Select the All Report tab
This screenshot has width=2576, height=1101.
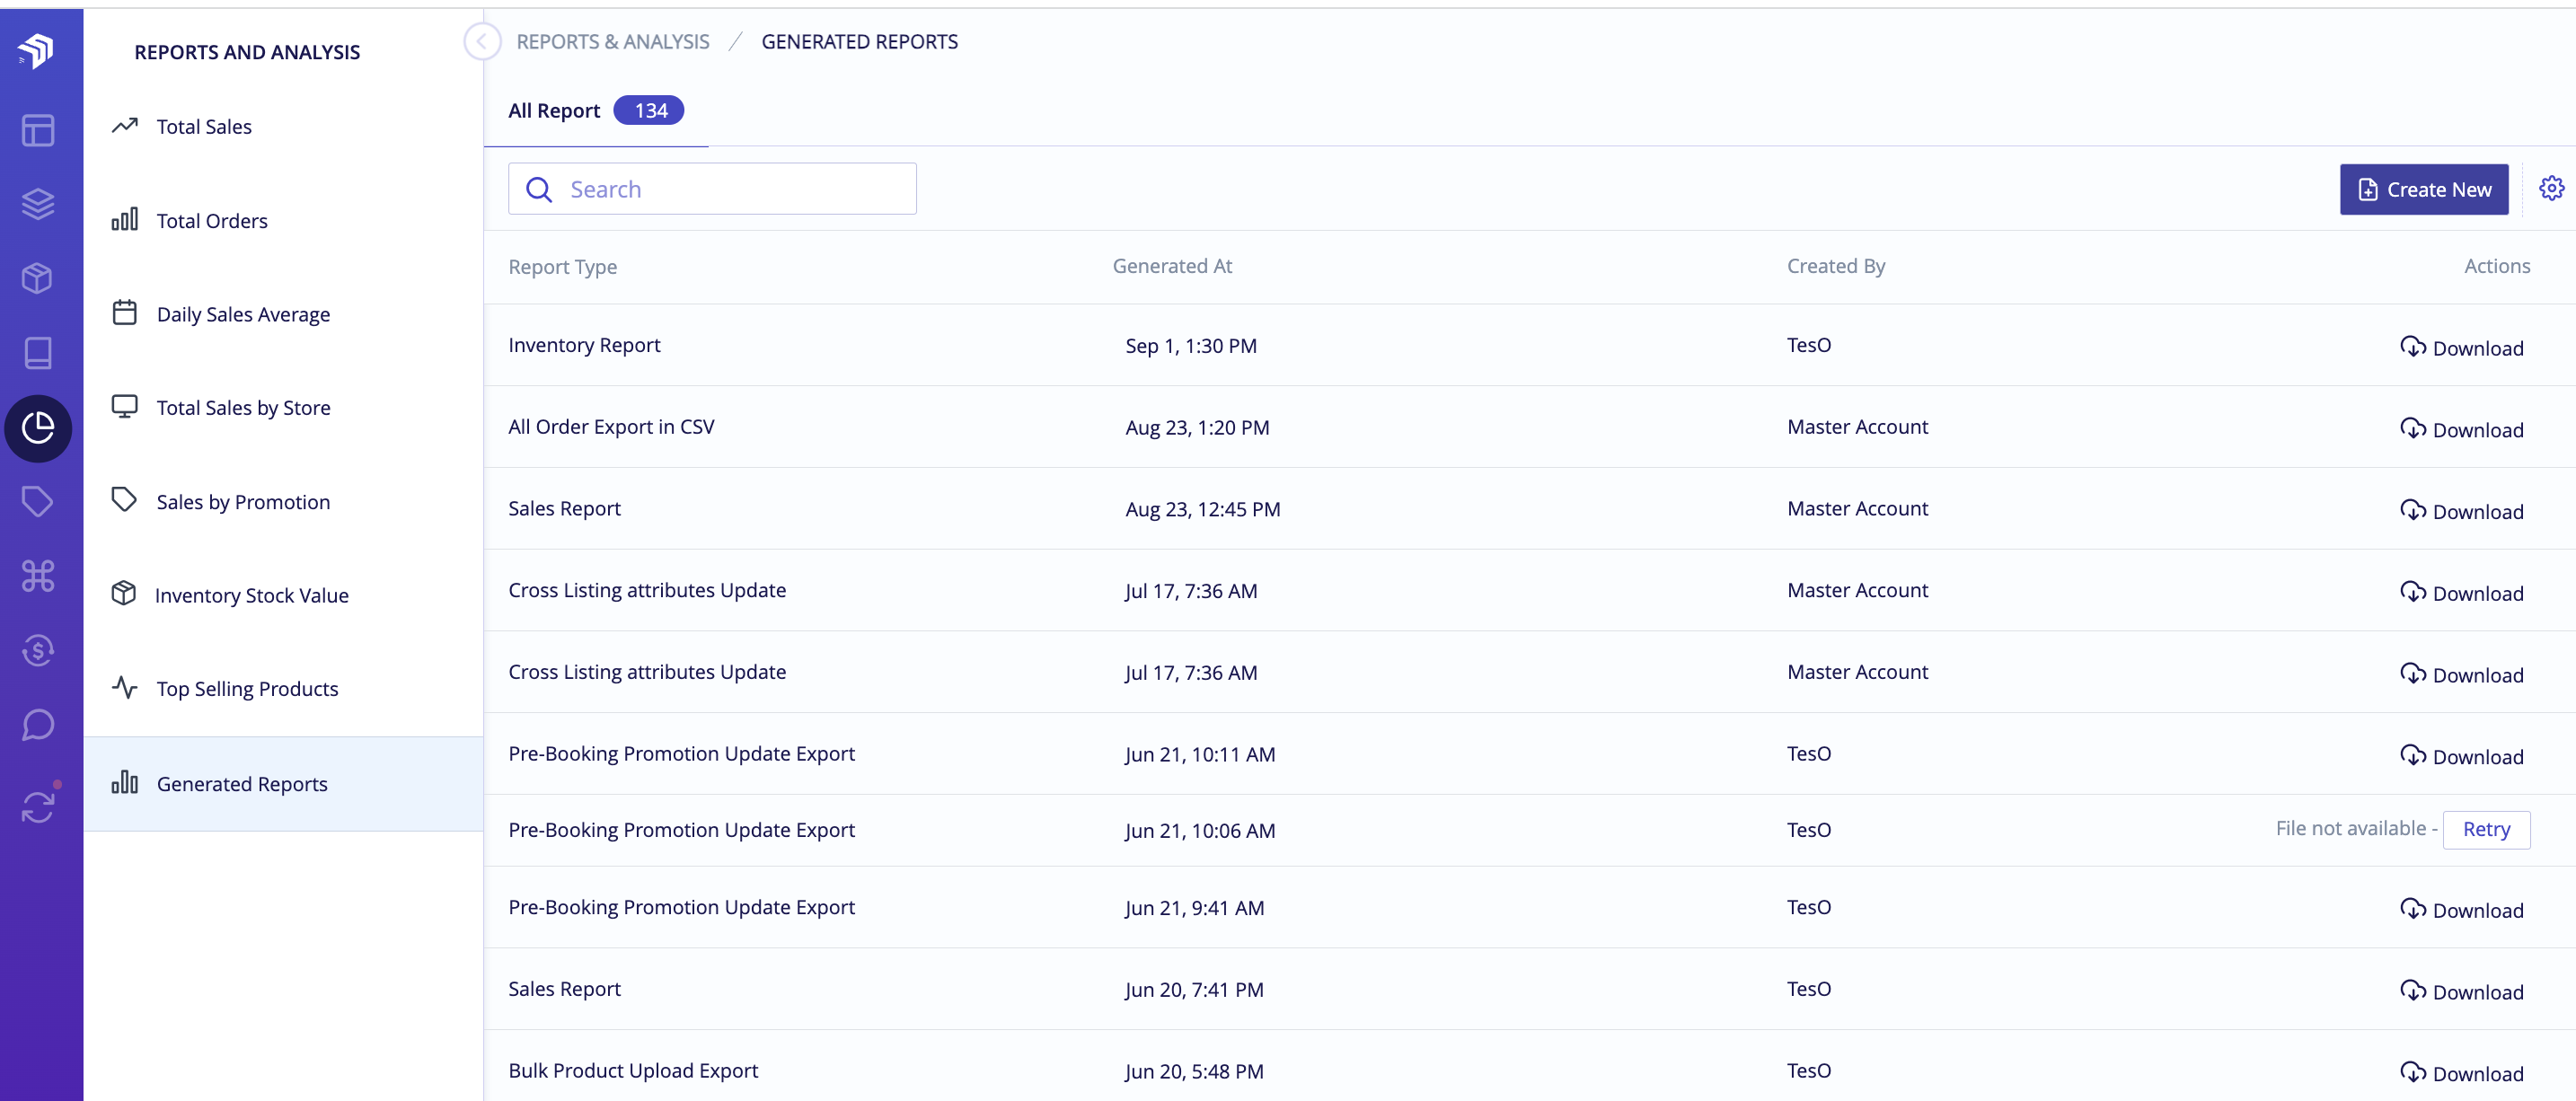[596, 111]
